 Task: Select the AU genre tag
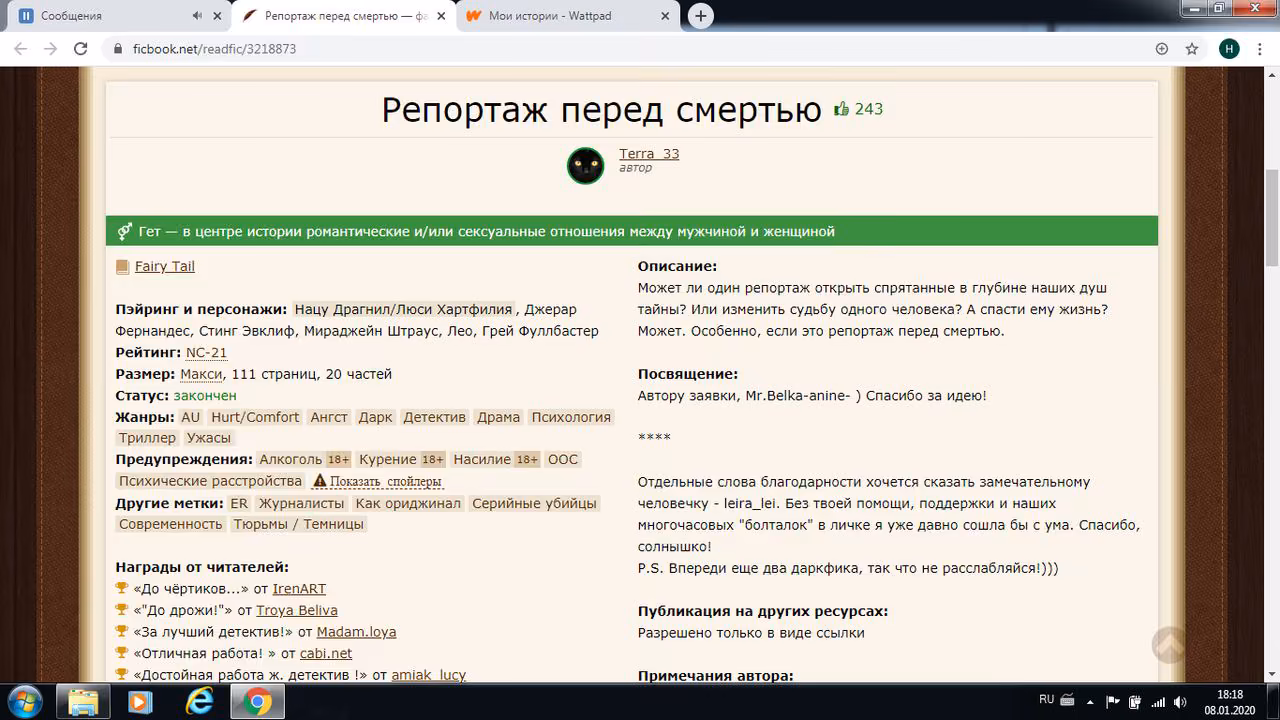[190, 417]
